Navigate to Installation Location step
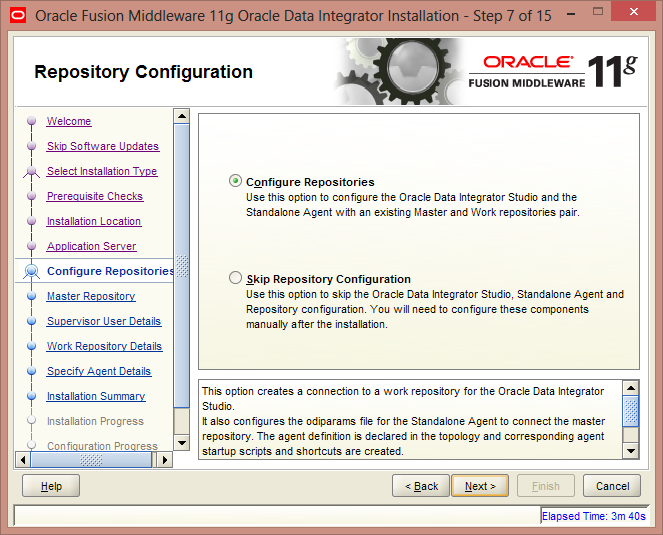Screen dimensions: 663x535 click(x=94, y=221)
